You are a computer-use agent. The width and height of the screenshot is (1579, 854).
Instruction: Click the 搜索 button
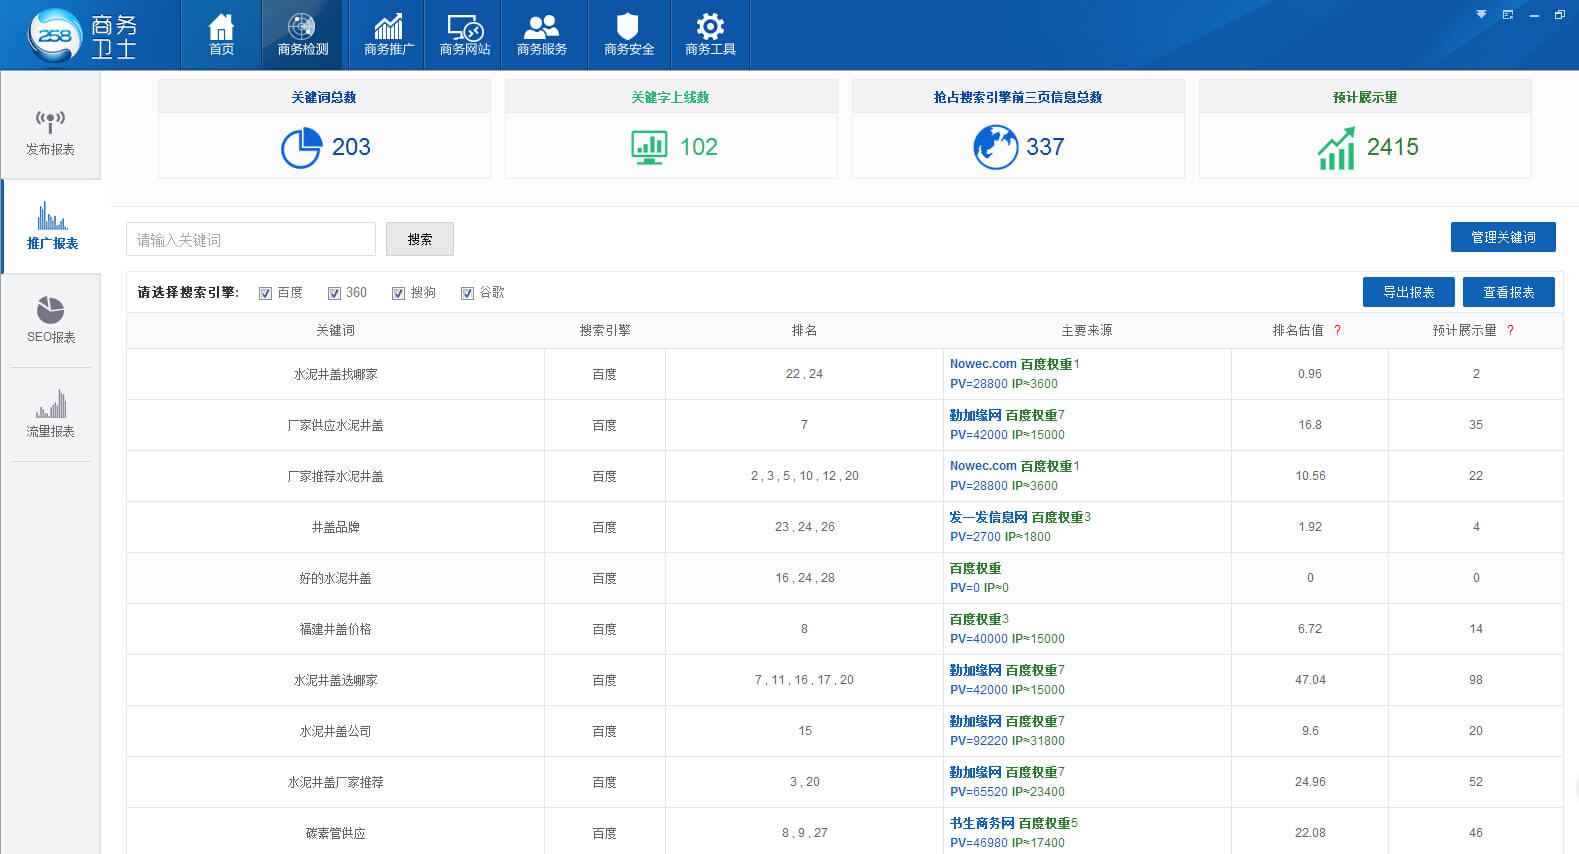click(420, 239)
